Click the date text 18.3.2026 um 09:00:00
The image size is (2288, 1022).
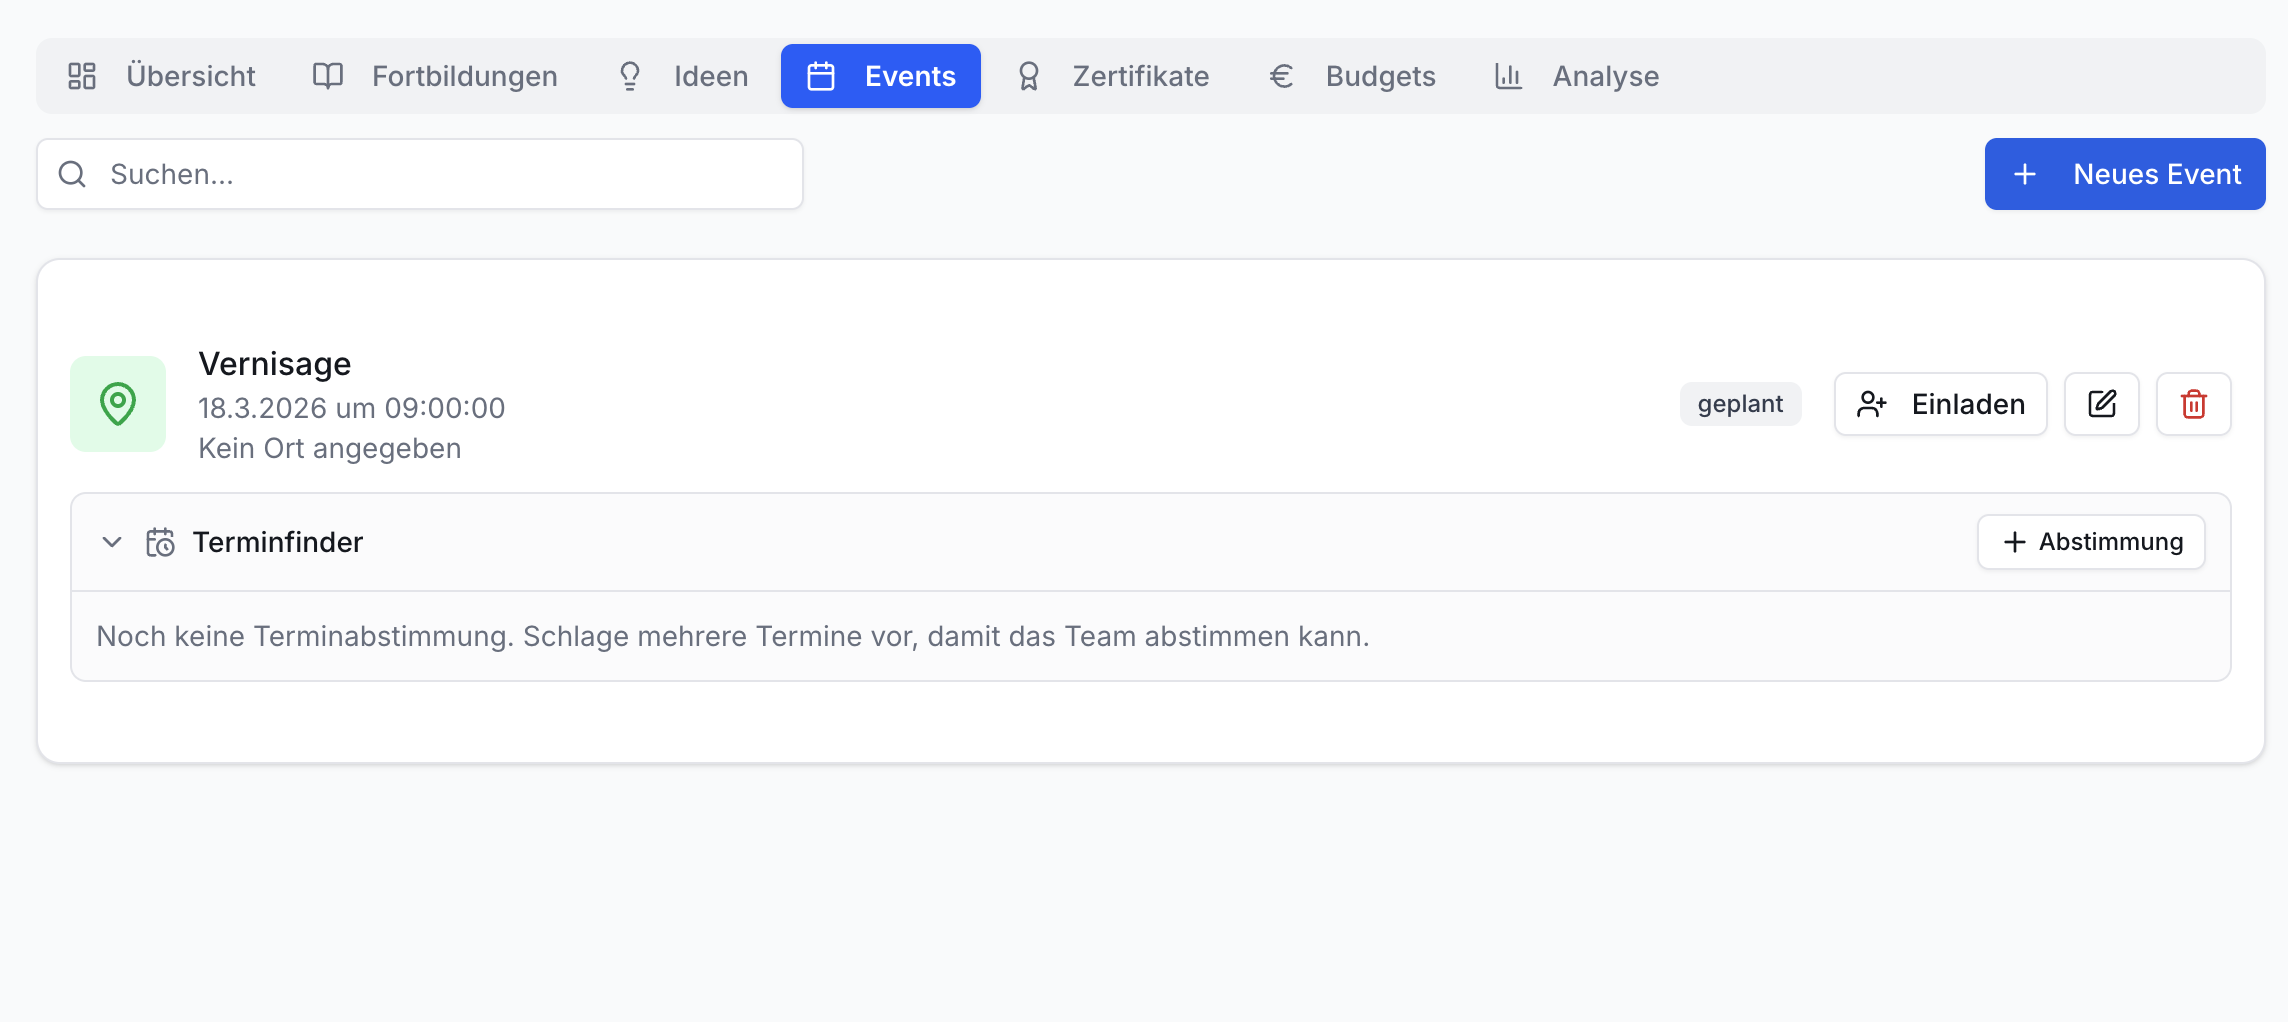click(x=352, y=408)
